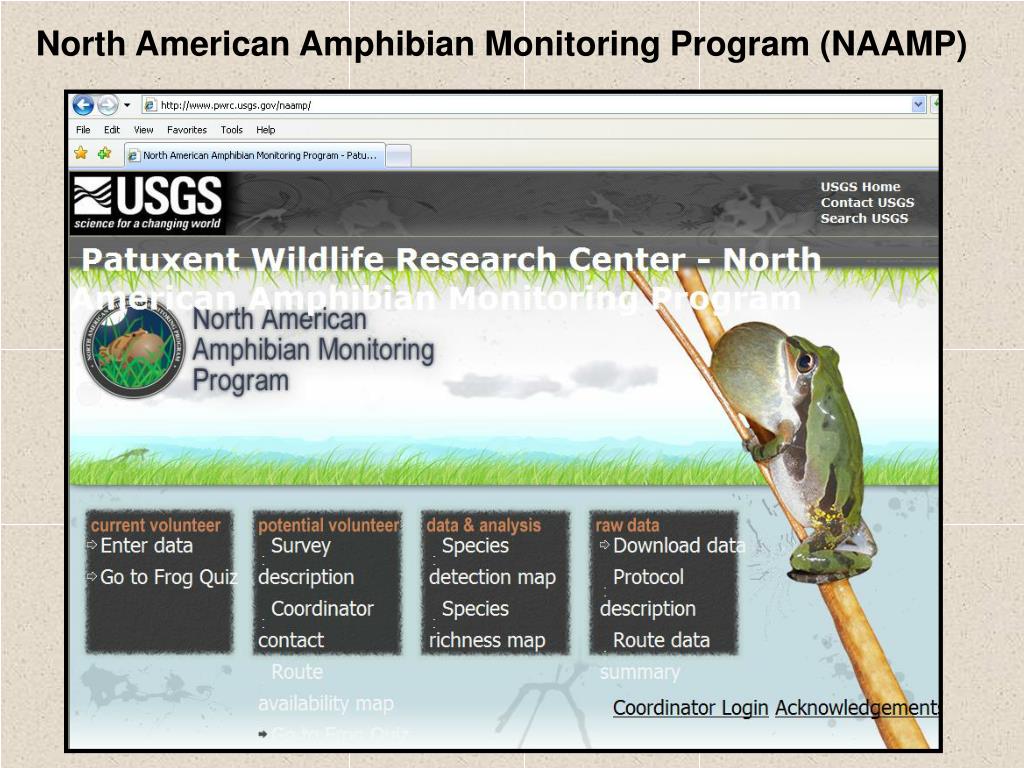The width and height of the screenshot is (1024, 768).
Task: Open the Coordinator contact link
Action: [x=316, y=624]
